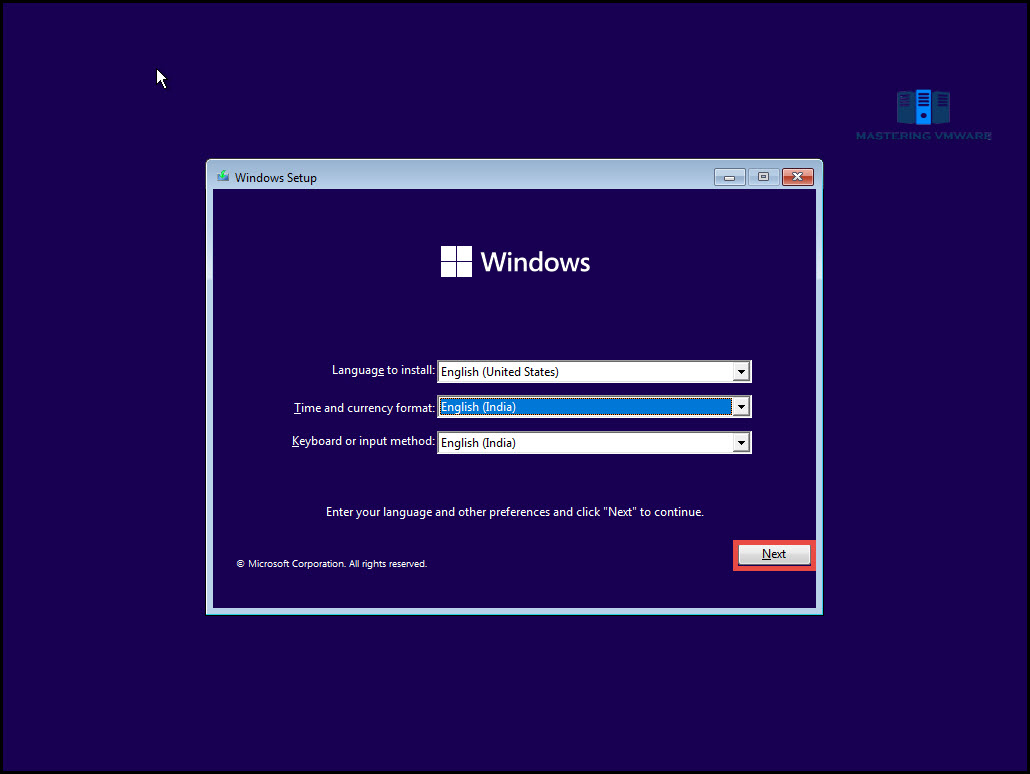The height and width of the screenshot is (774, 1030).
Task: Expand the Time and currency format arrow
Action: pyautogui.click(x=741, y=407)
